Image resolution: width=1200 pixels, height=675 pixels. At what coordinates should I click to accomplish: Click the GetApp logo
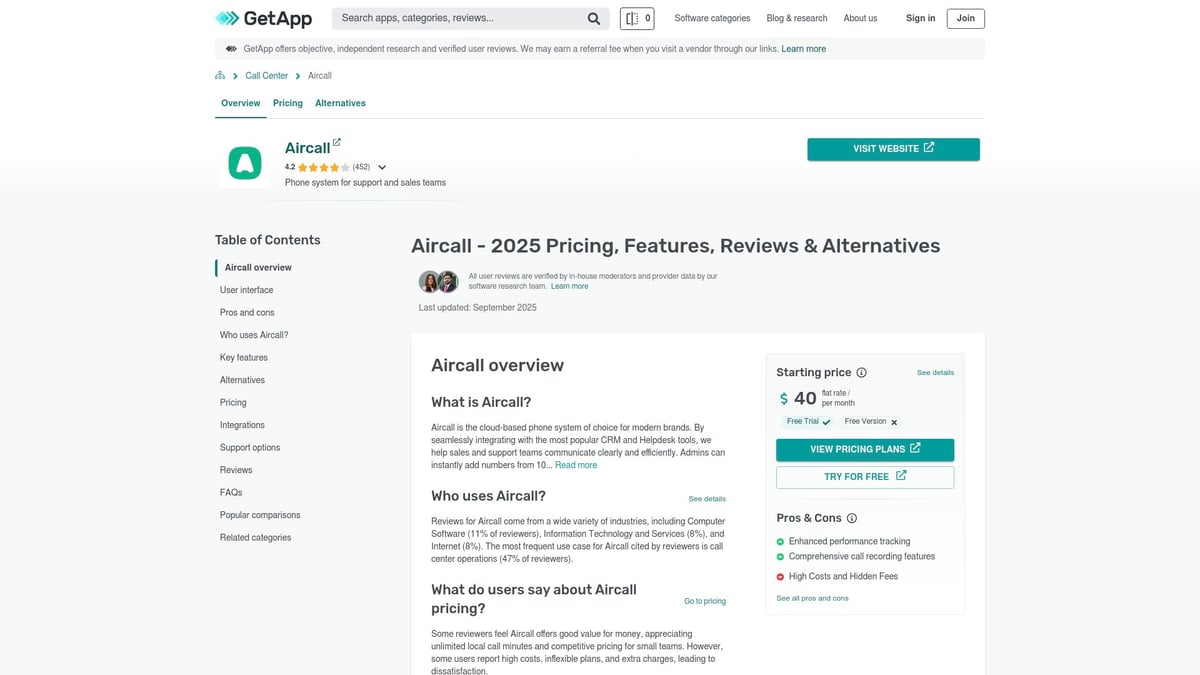coord(264,18)
